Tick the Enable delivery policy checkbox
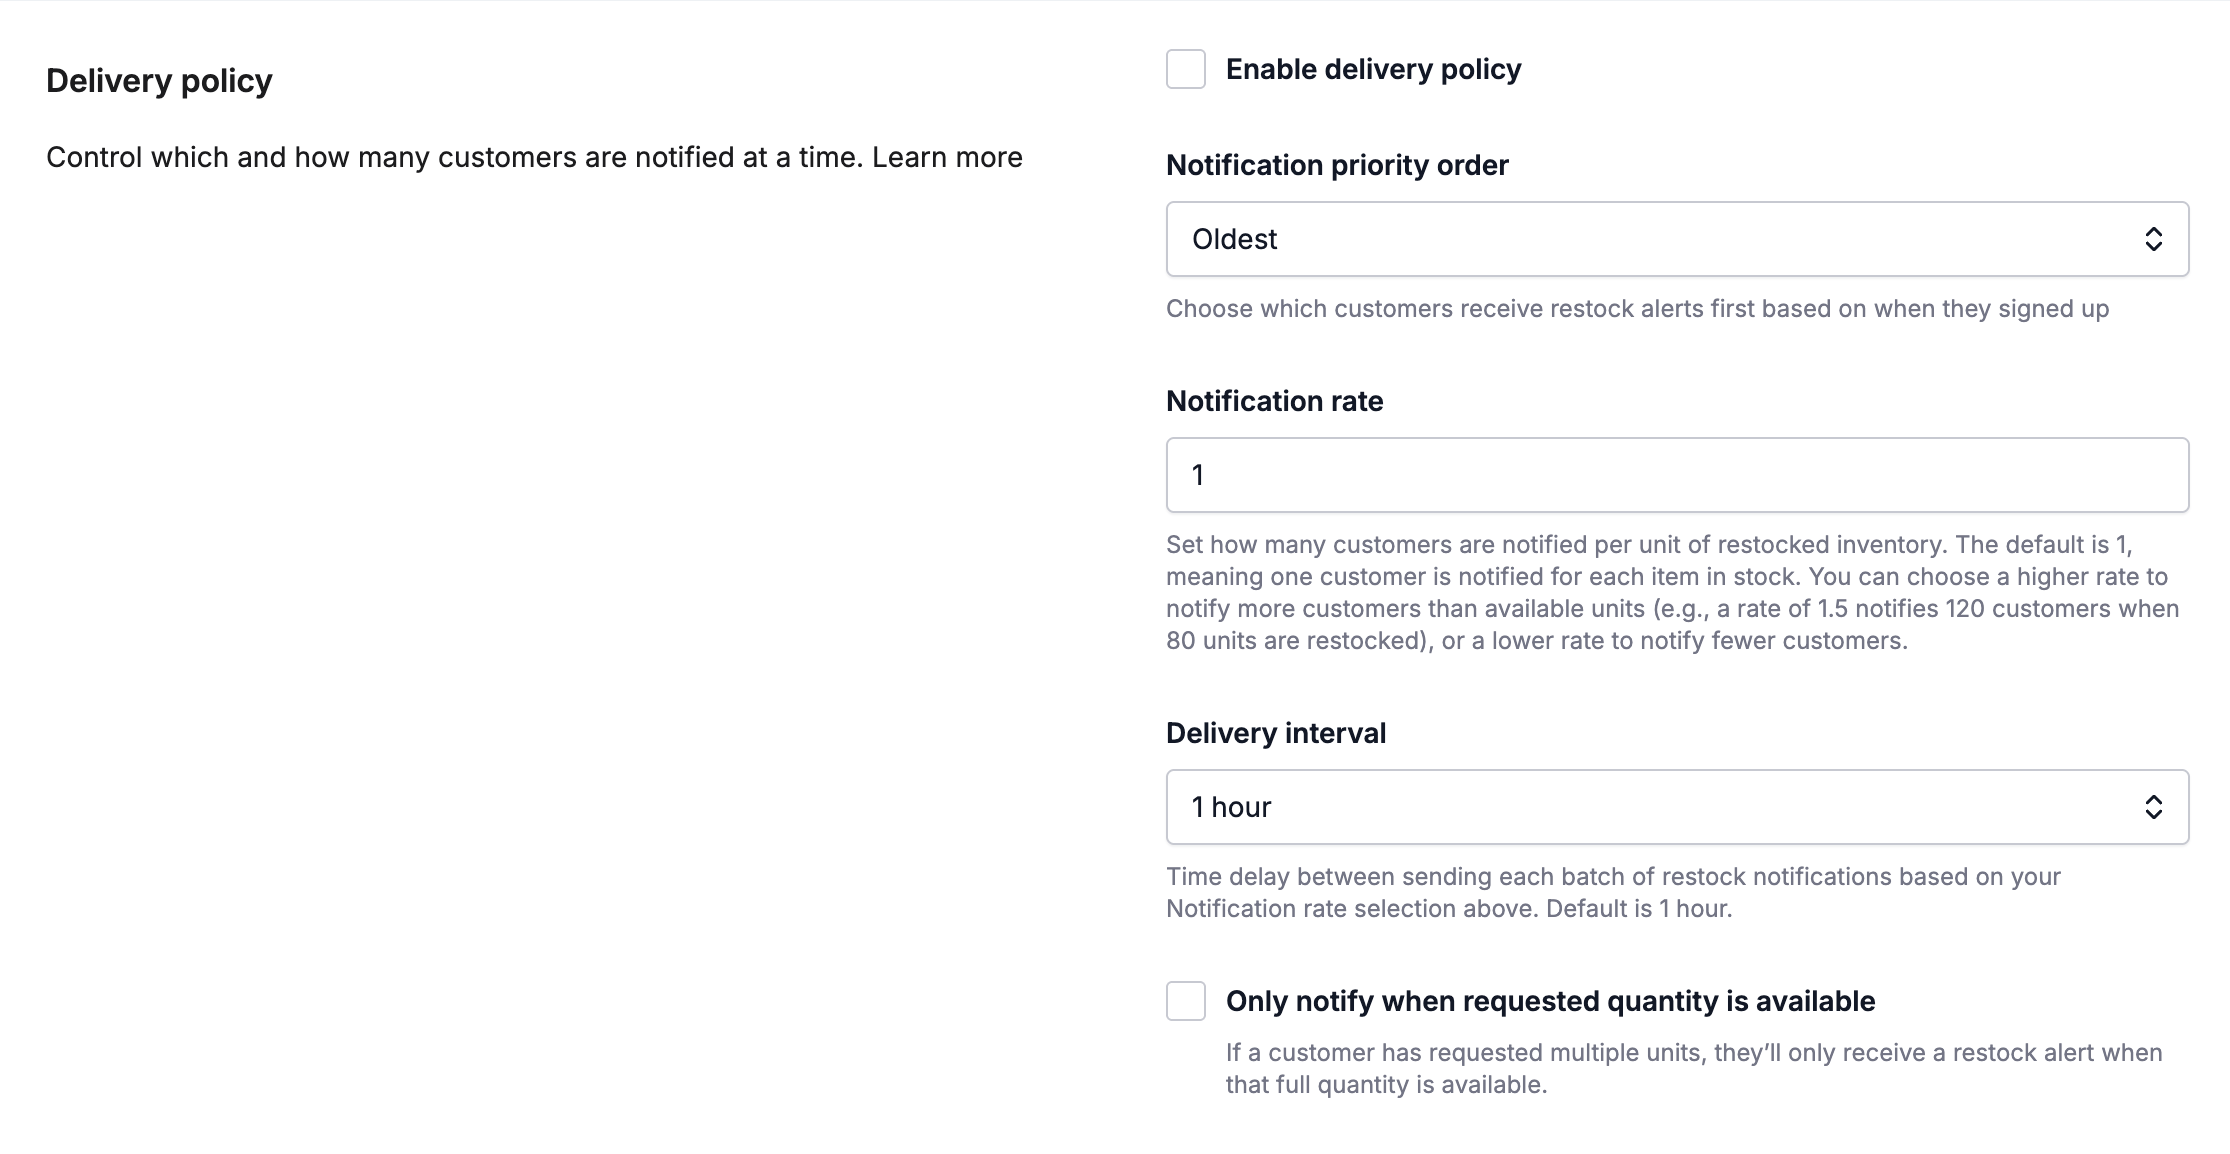Screen dimensions: 2230x1154 [x=1186, y=69]
